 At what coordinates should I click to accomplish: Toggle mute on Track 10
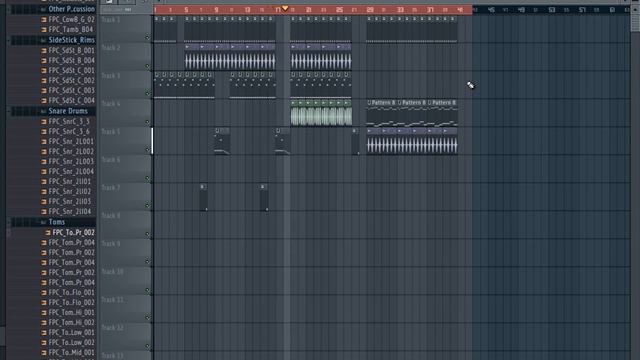click(148, 290)
